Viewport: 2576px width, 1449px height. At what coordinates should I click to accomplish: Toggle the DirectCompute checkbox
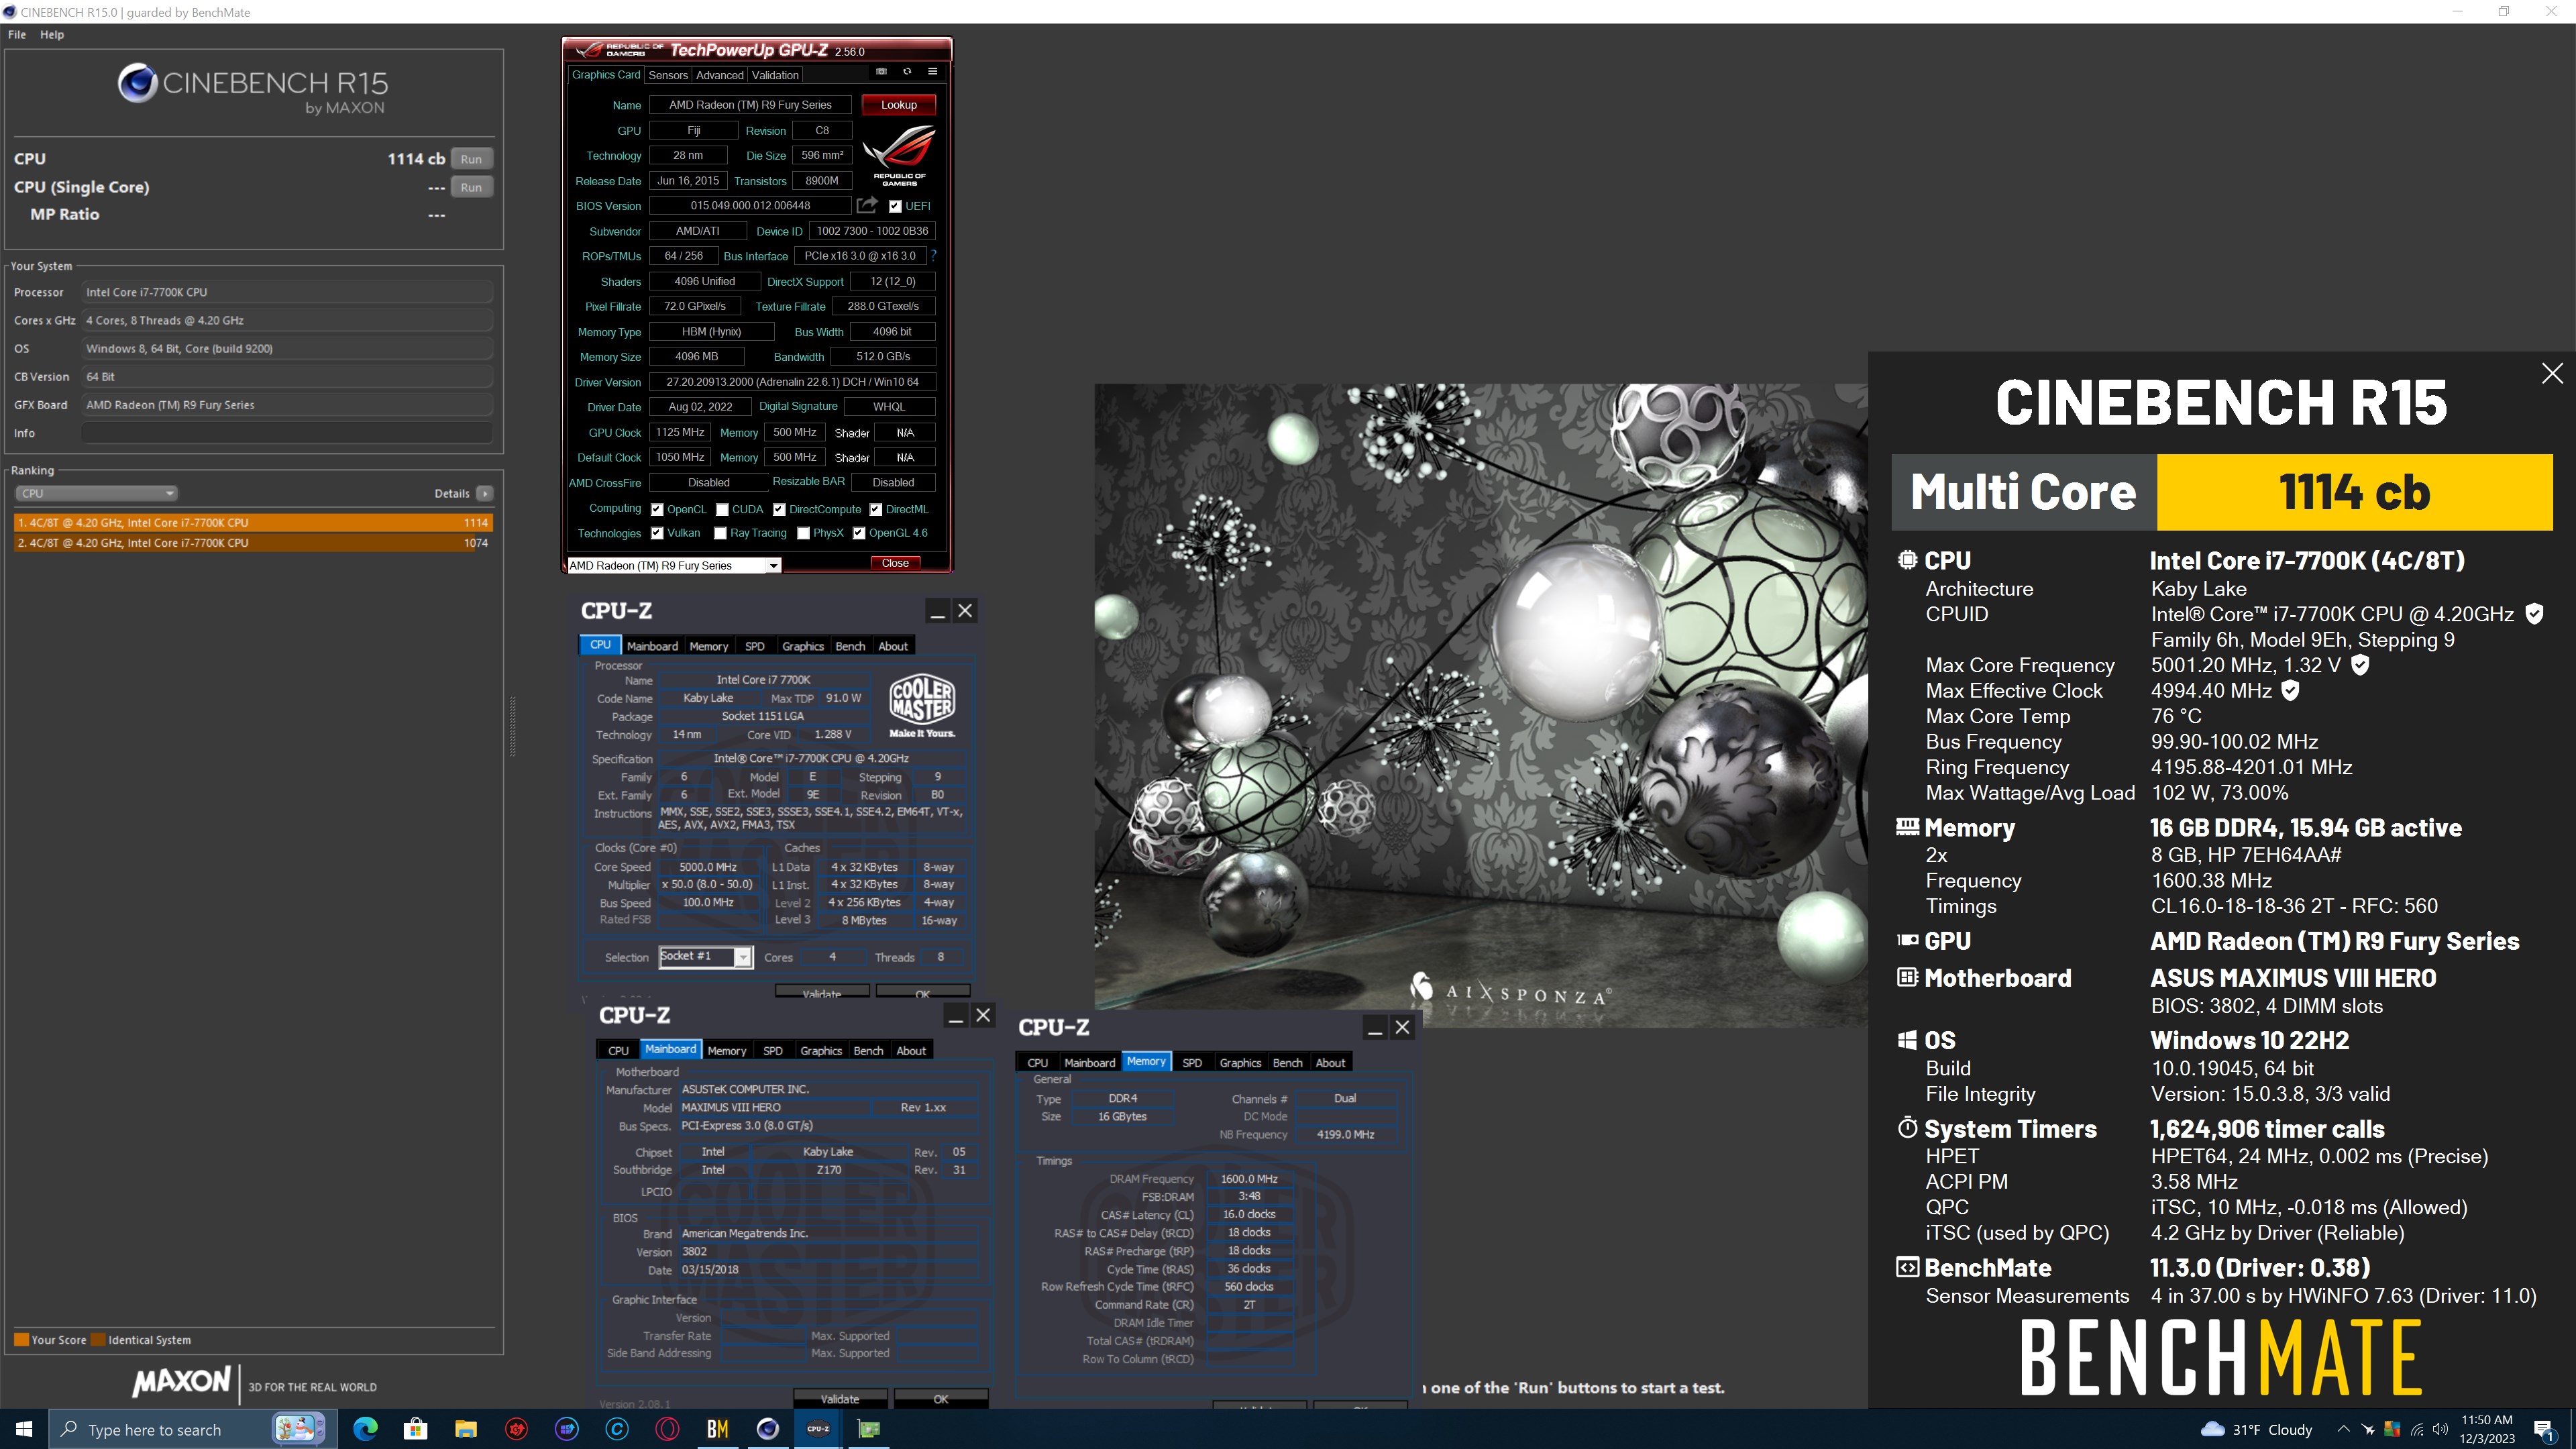pos(779,509)
